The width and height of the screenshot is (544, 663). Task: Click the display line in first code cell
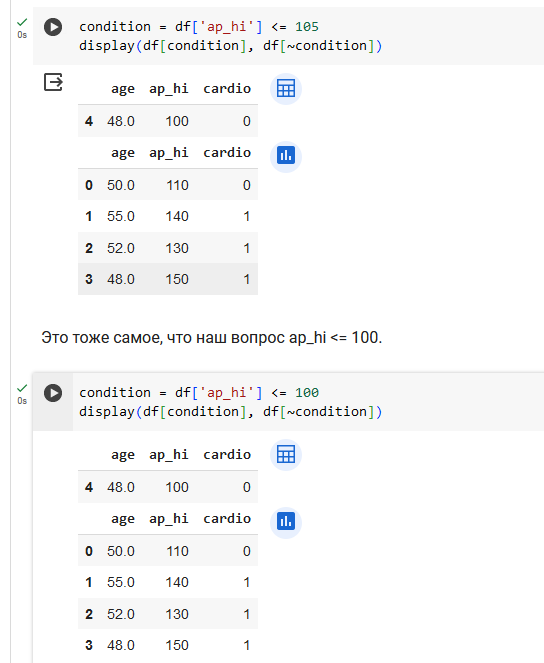tap(230, 46)
